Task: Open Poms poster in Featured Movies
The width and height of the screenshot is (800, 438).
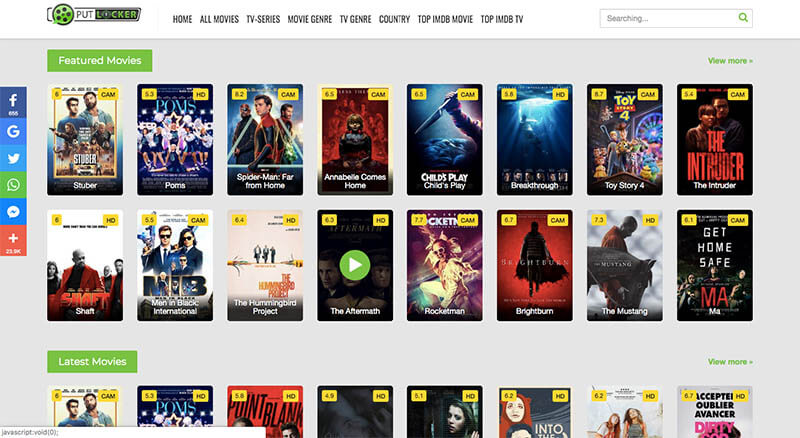Action: [x=175, y=139]
